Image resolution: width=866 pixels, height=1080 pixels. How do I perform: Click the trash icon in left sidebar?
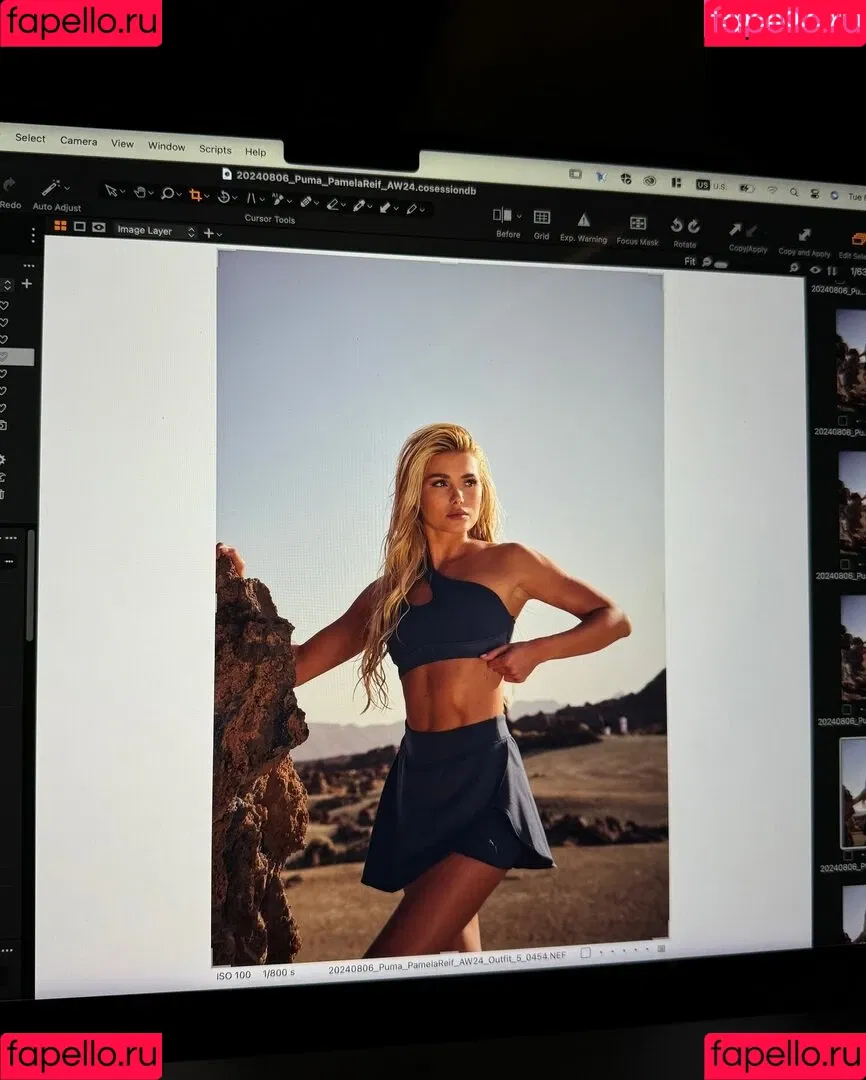[x=3, y=493]
